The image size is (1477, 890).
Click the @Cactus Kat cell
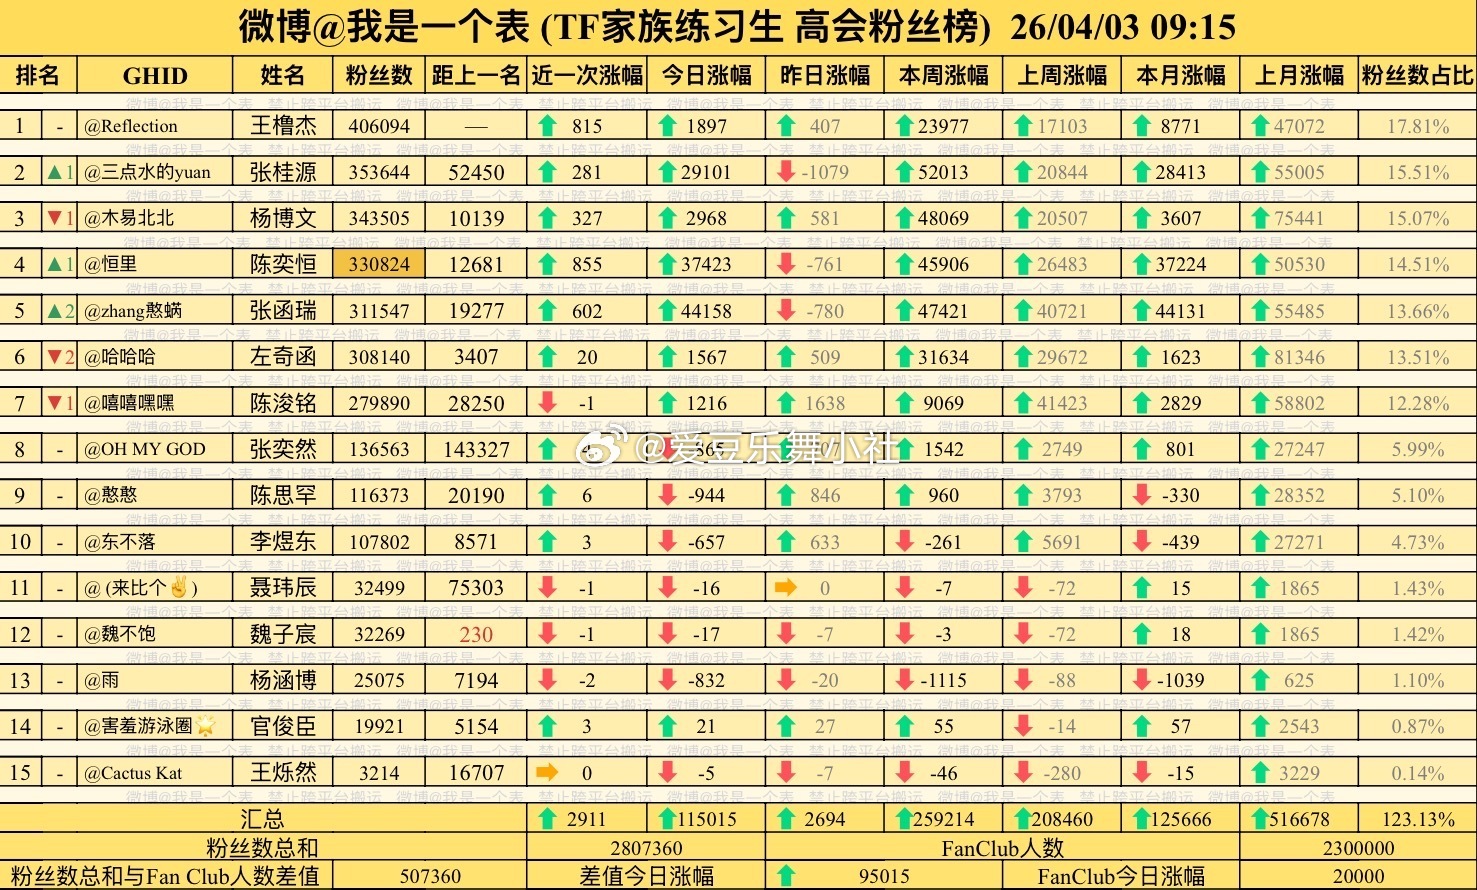pos(155,773)
